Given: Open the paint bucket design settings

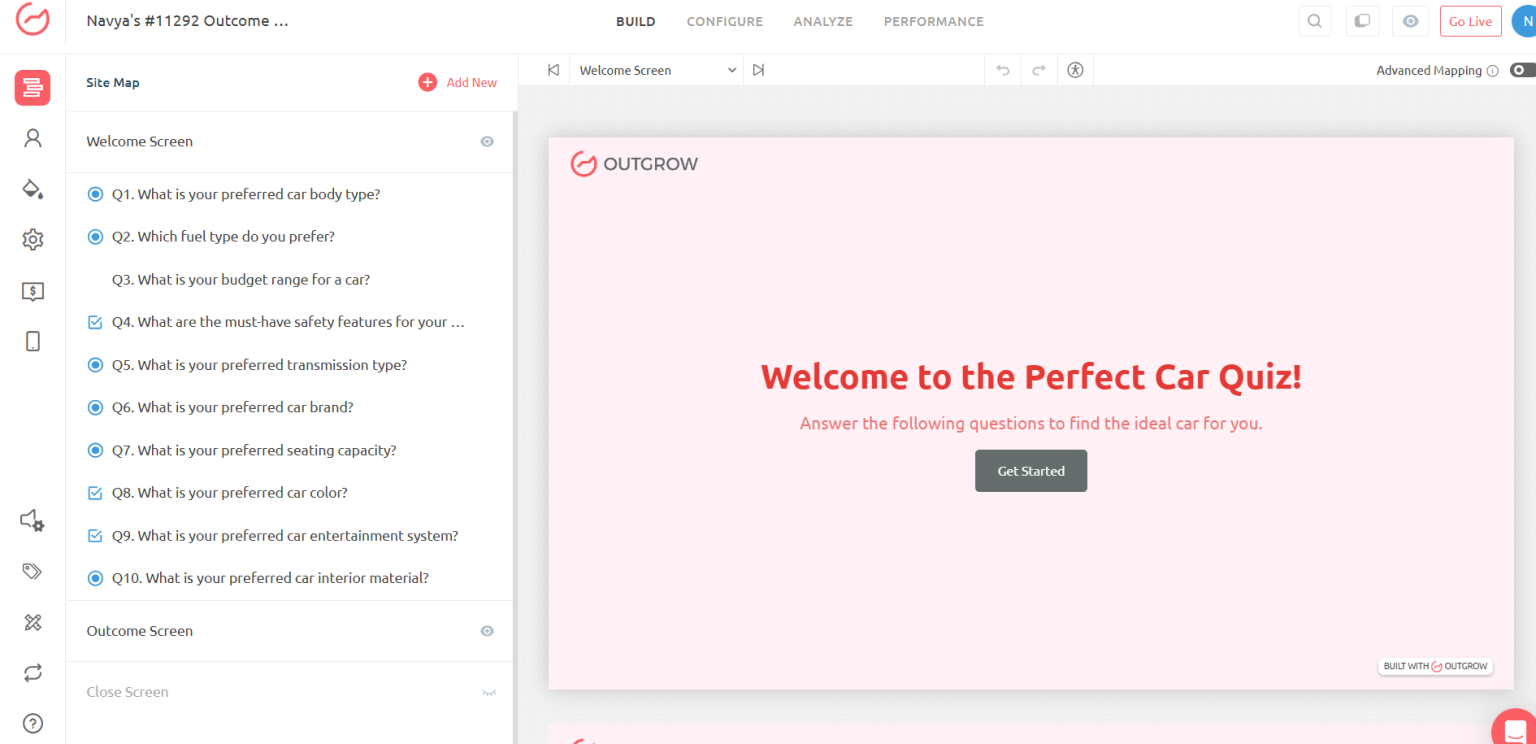Looking at the screenshot, I should point(33,189).
